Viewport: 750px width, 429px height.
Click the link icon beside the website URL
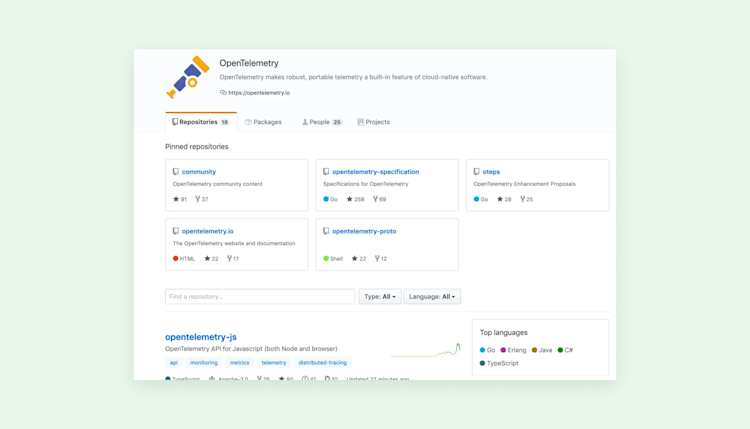pos(223,92)
